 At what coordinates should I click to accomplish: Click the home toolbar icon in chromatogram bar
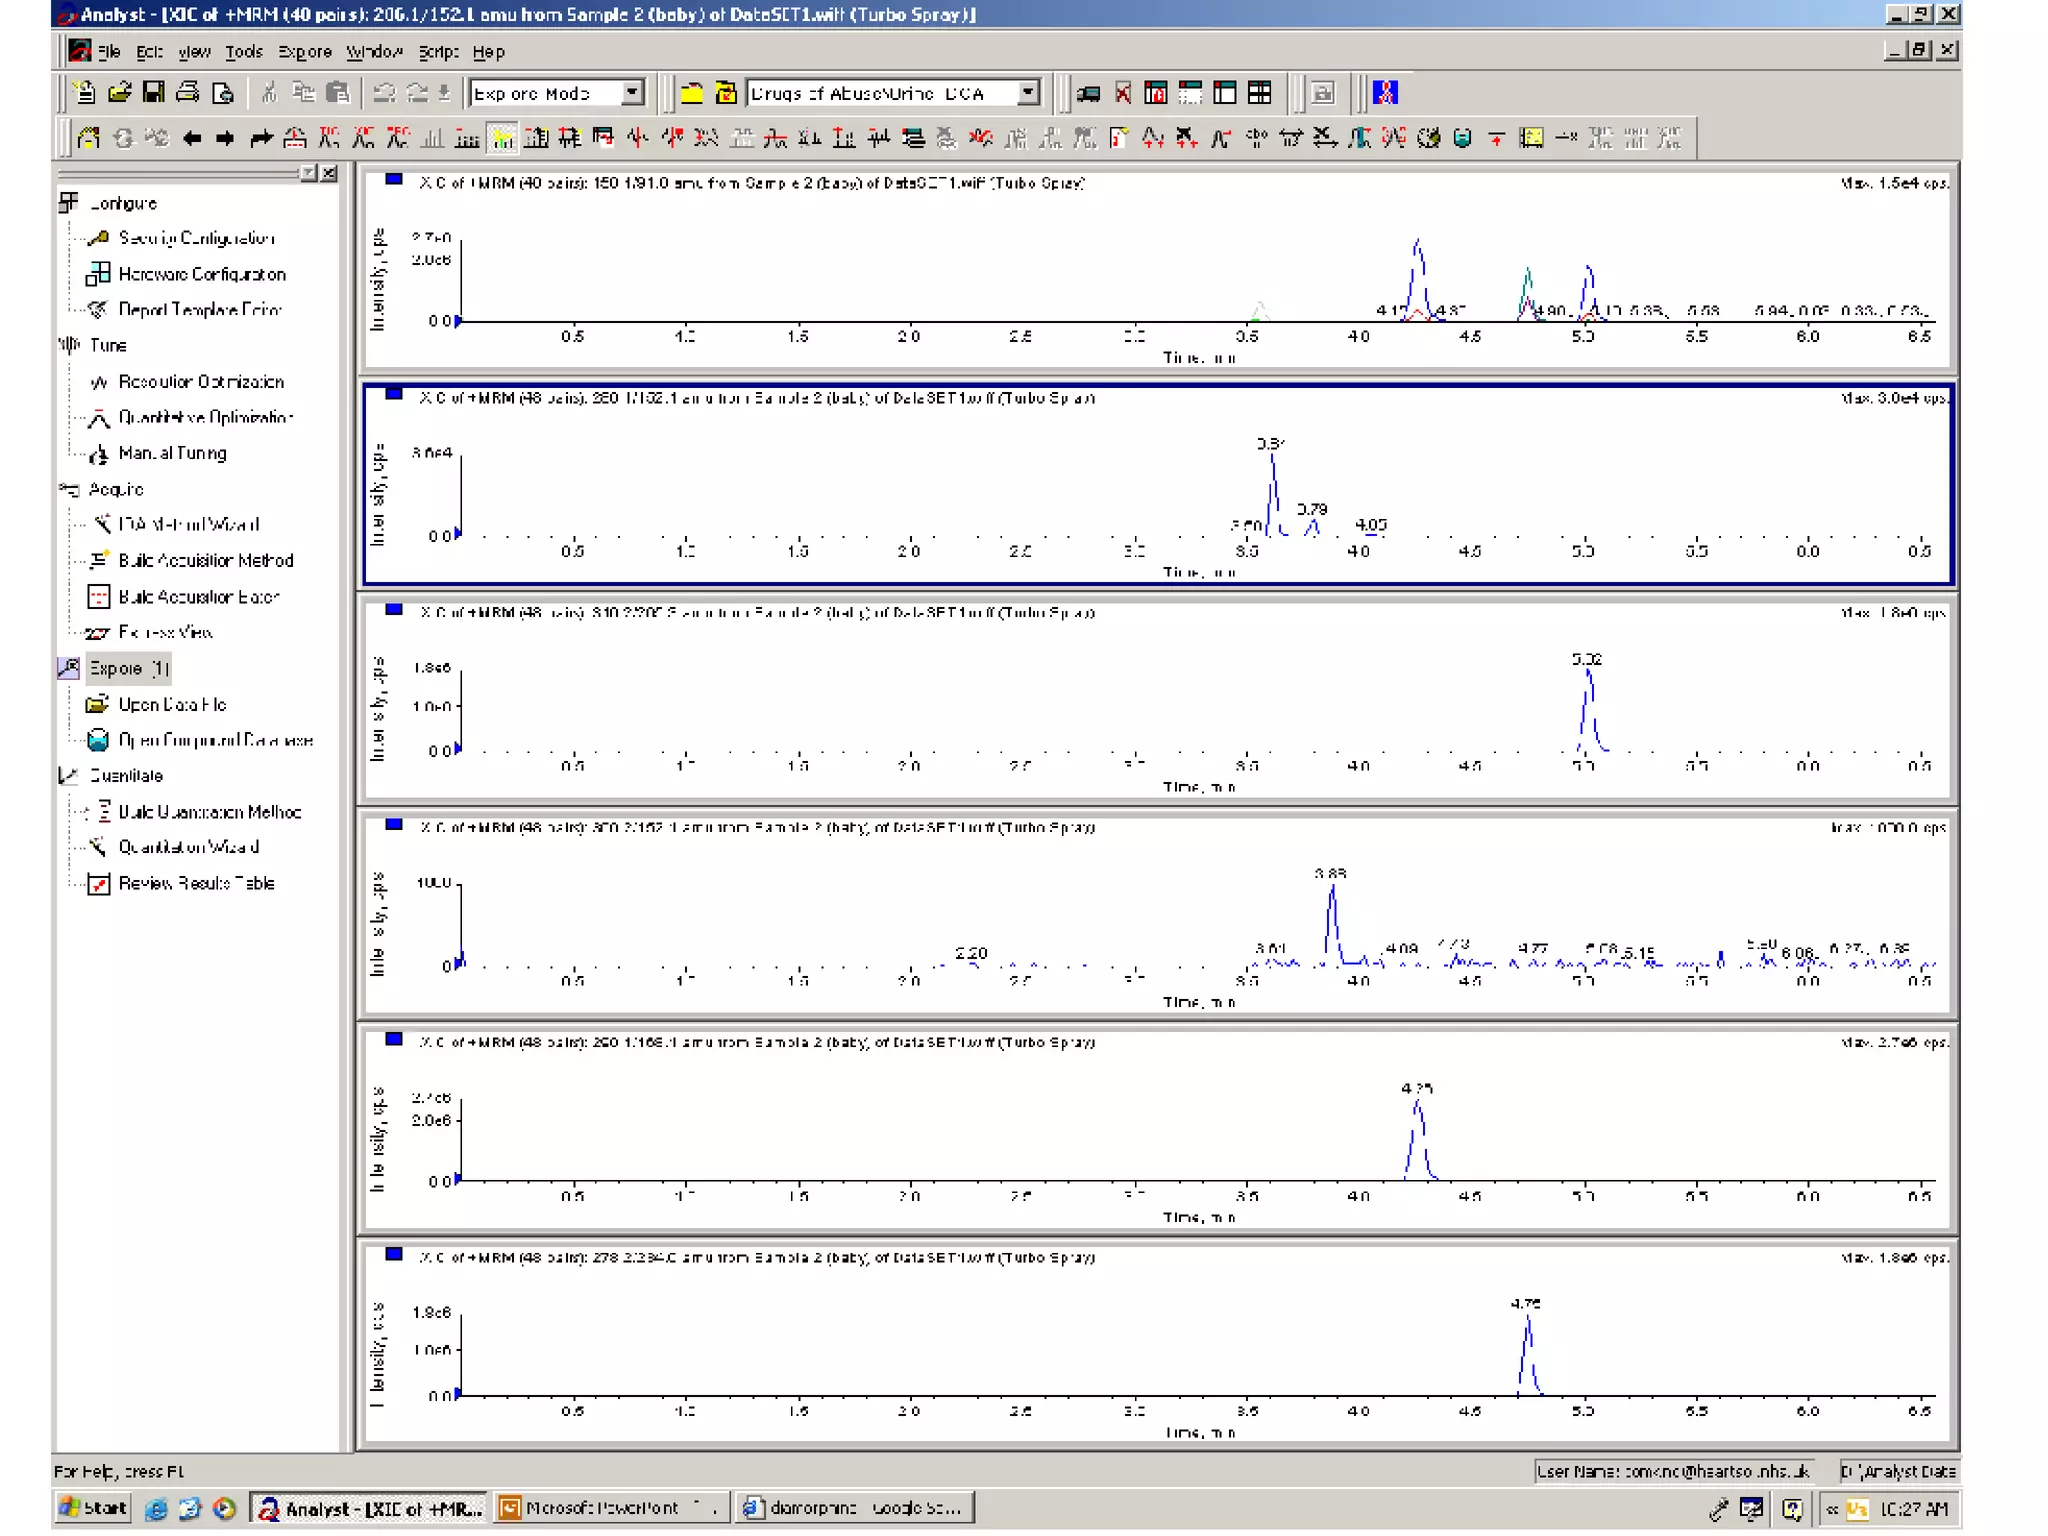point(89,138)
